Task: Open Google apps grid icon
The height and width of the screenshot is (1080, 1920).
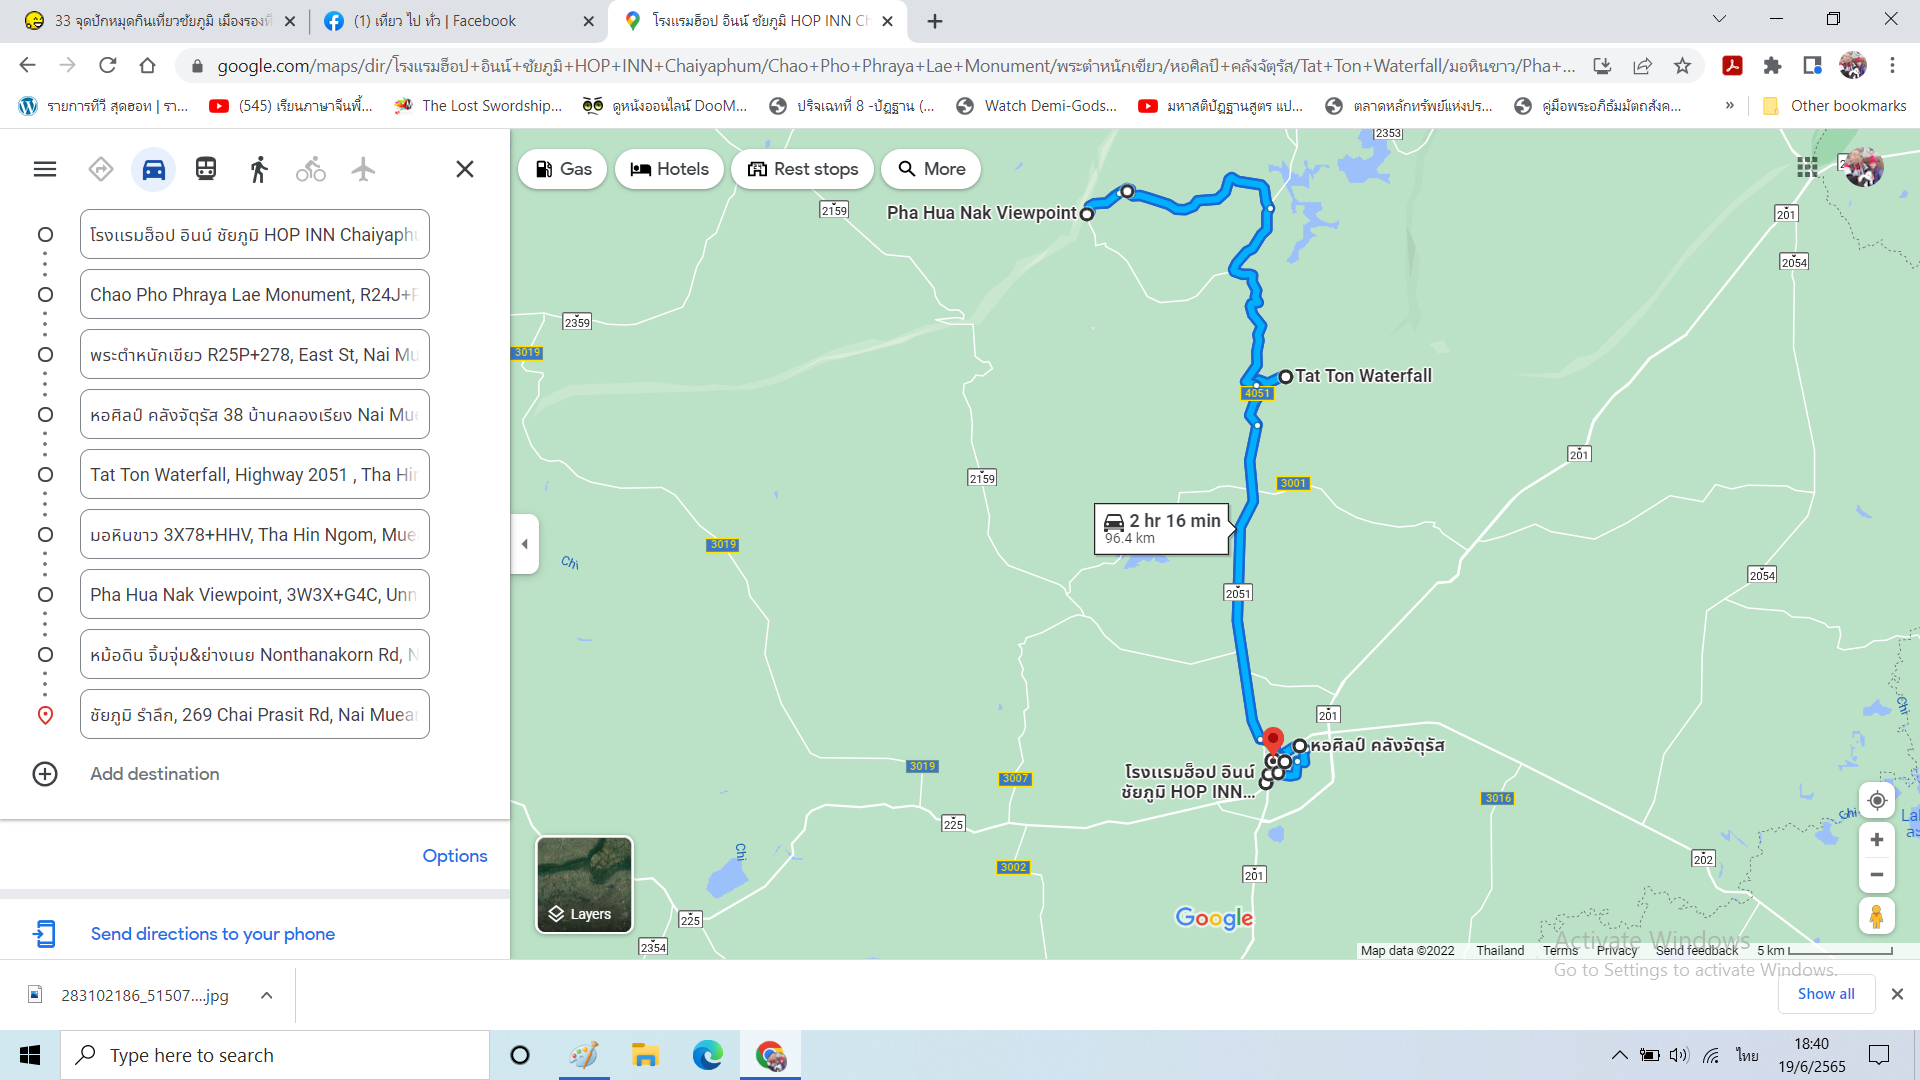Action: coord(1807,167)
